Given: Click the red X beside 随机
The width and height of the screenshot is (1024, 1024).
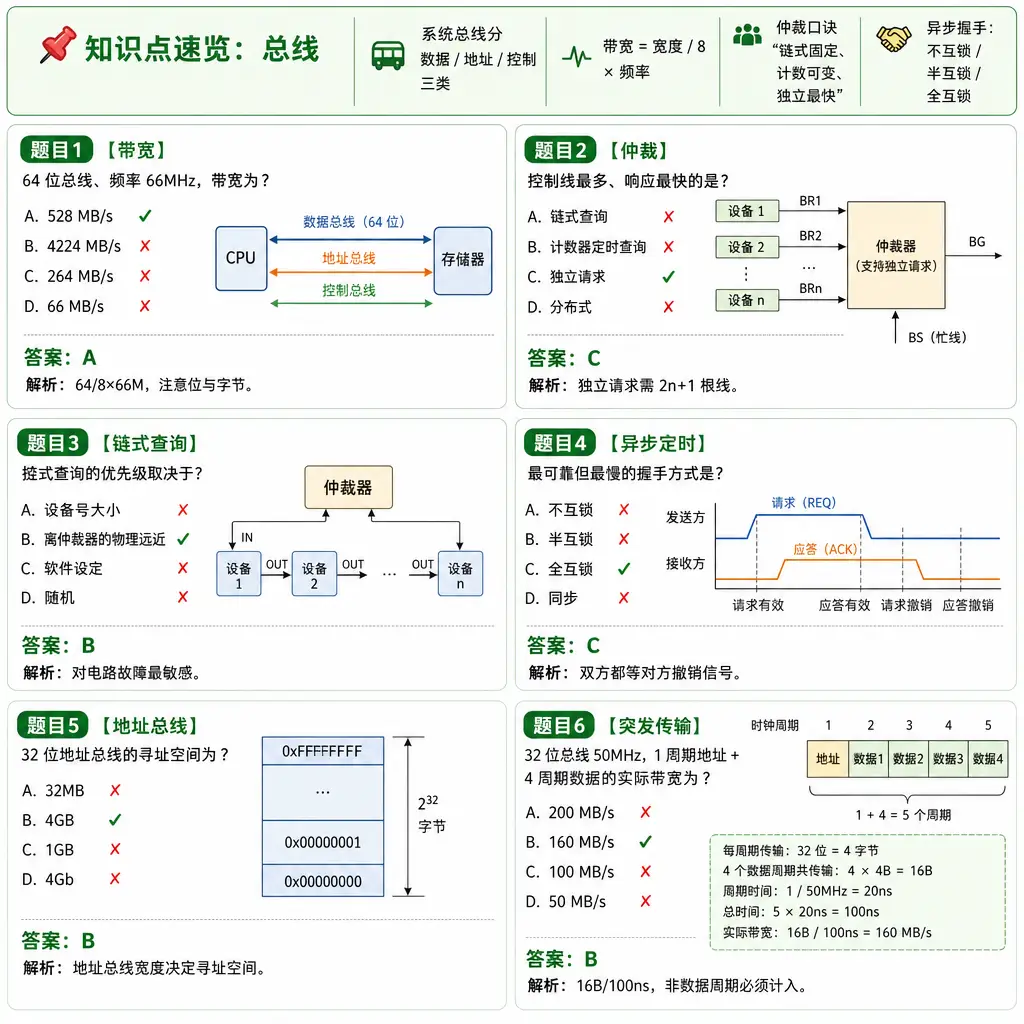Looking at the screenshot, I should 183,597.
